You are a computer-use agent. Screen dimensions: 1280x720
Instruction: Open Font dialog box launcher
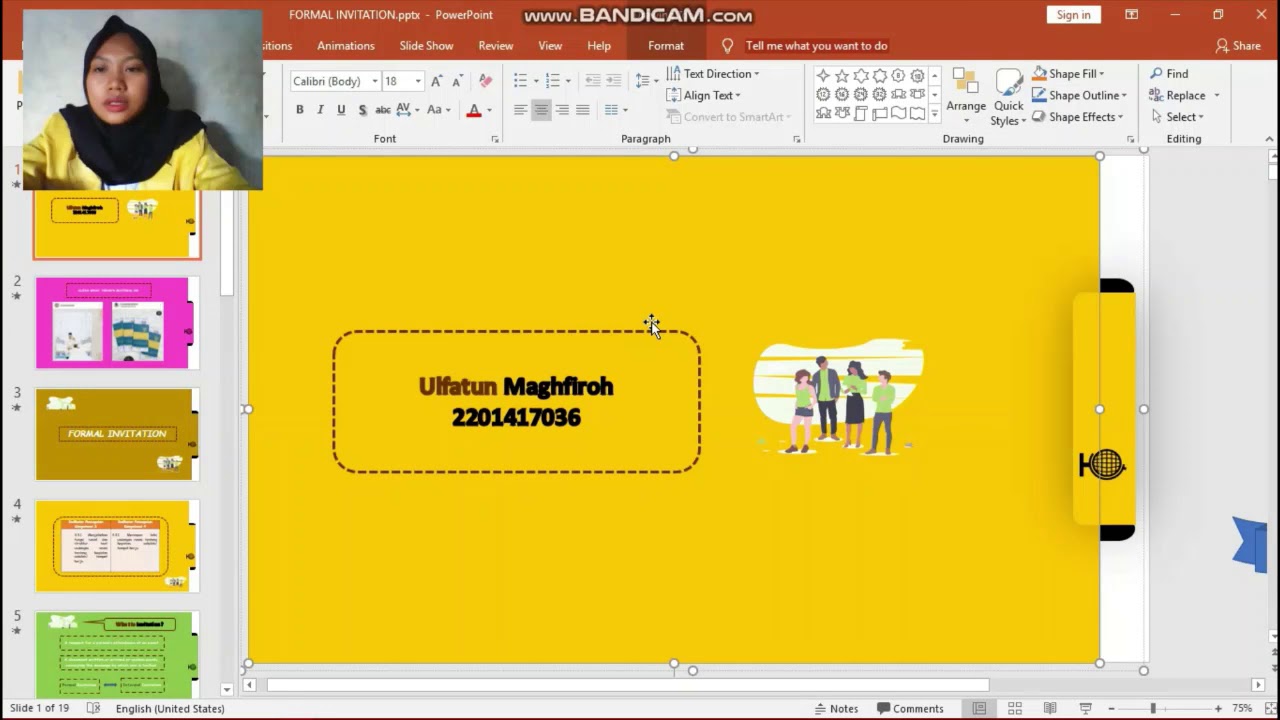point(495,139)
